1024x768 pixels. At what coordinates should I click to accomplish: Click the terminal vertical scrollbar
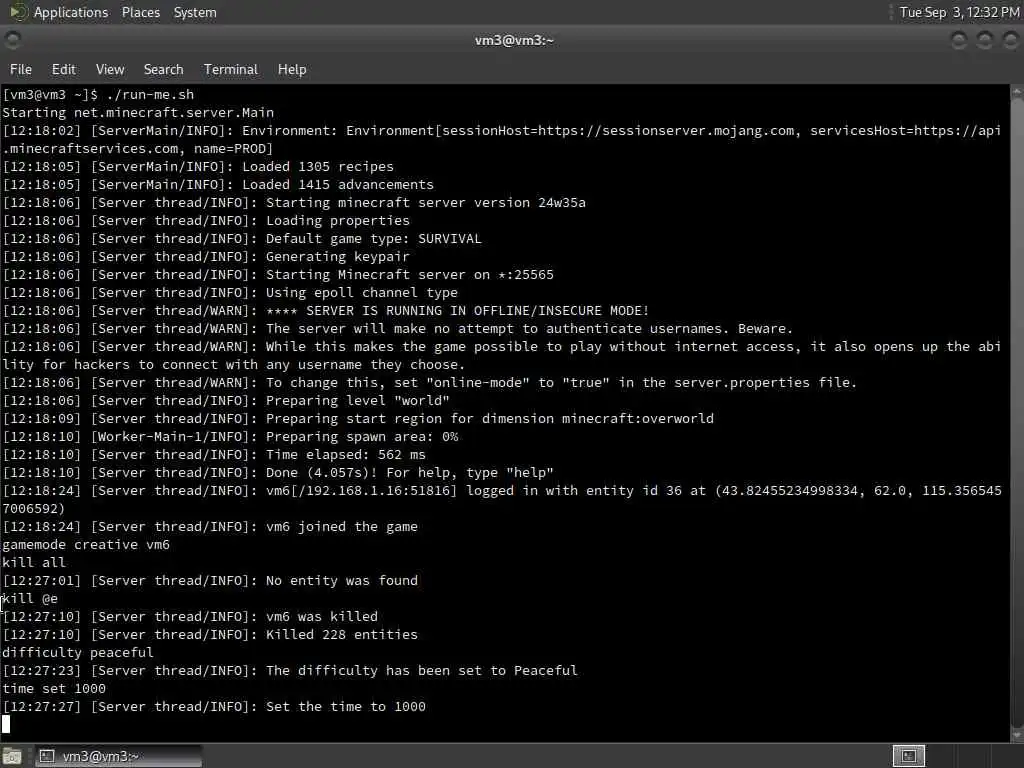(x=1017, y=413)
